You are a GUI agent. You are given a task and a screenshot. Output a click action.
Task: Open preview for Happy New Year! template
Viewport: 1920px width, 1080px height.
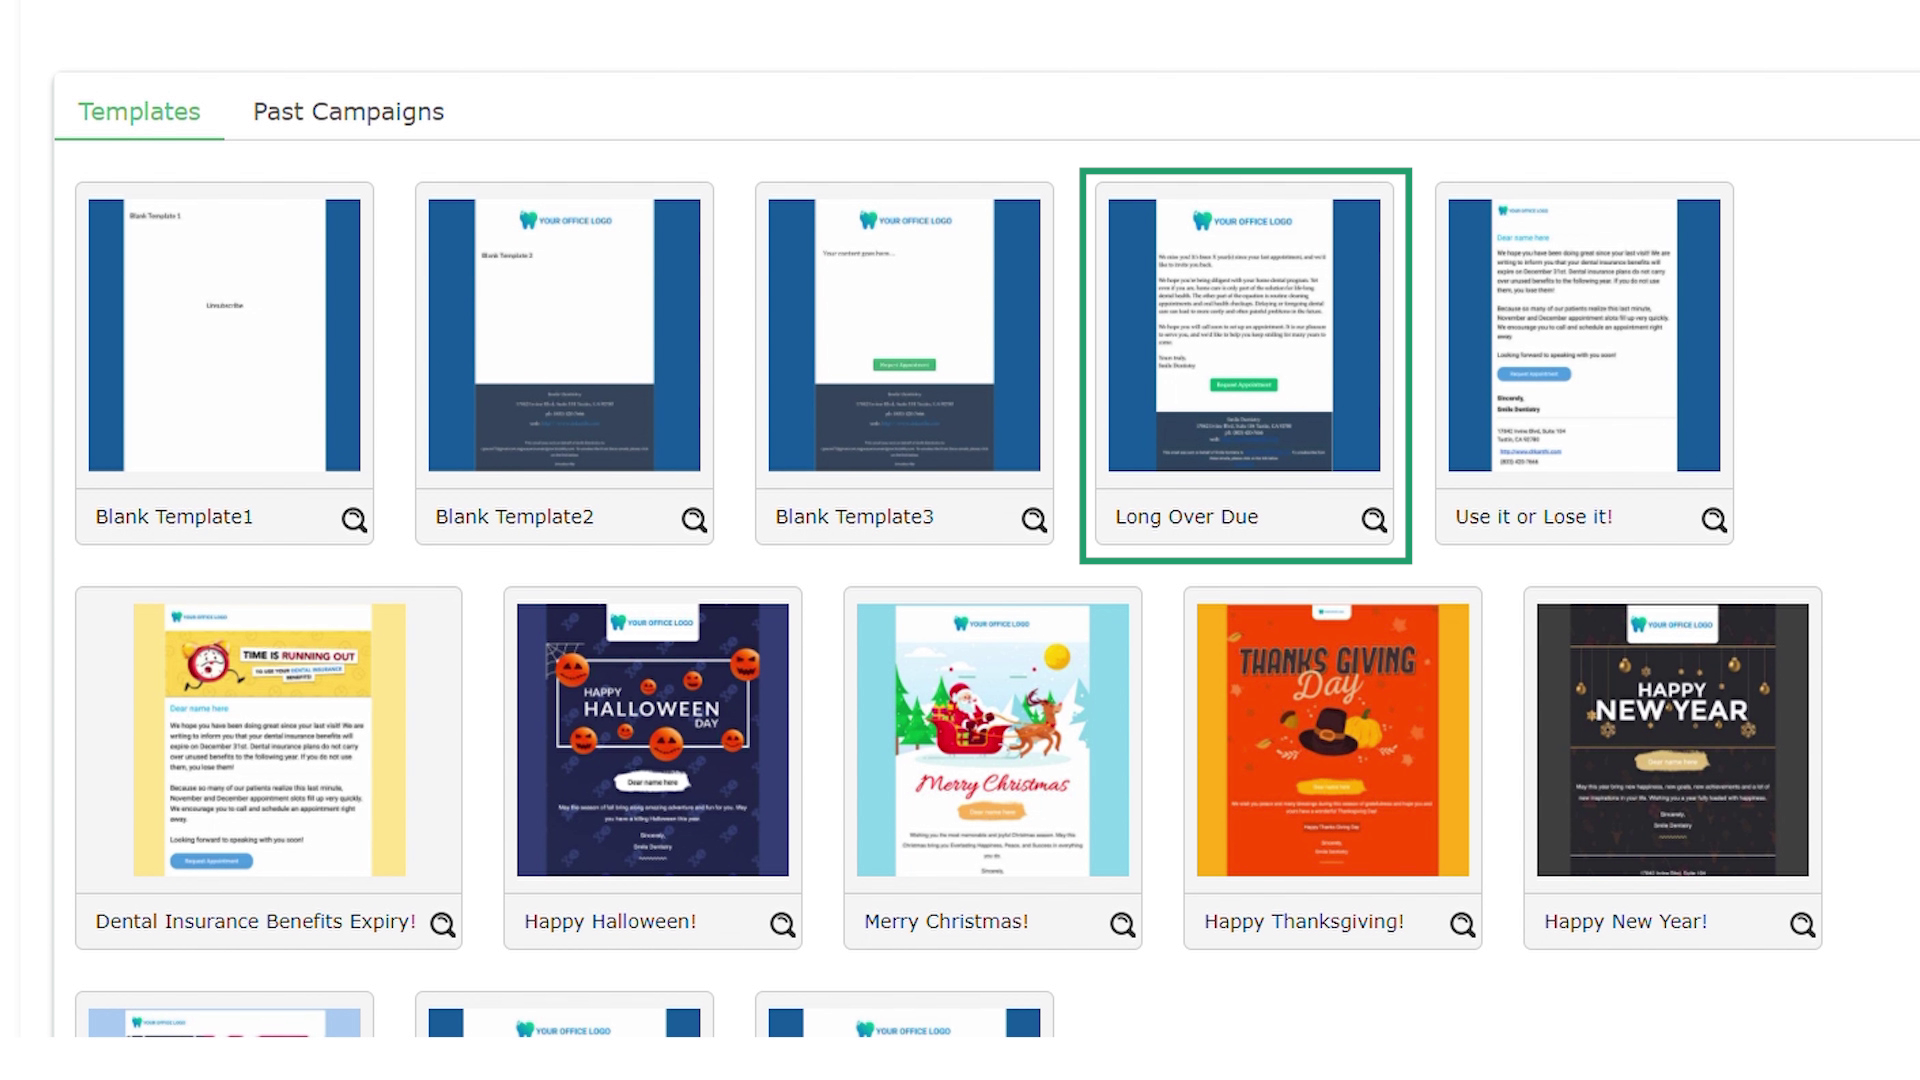tap(1803, 924)
